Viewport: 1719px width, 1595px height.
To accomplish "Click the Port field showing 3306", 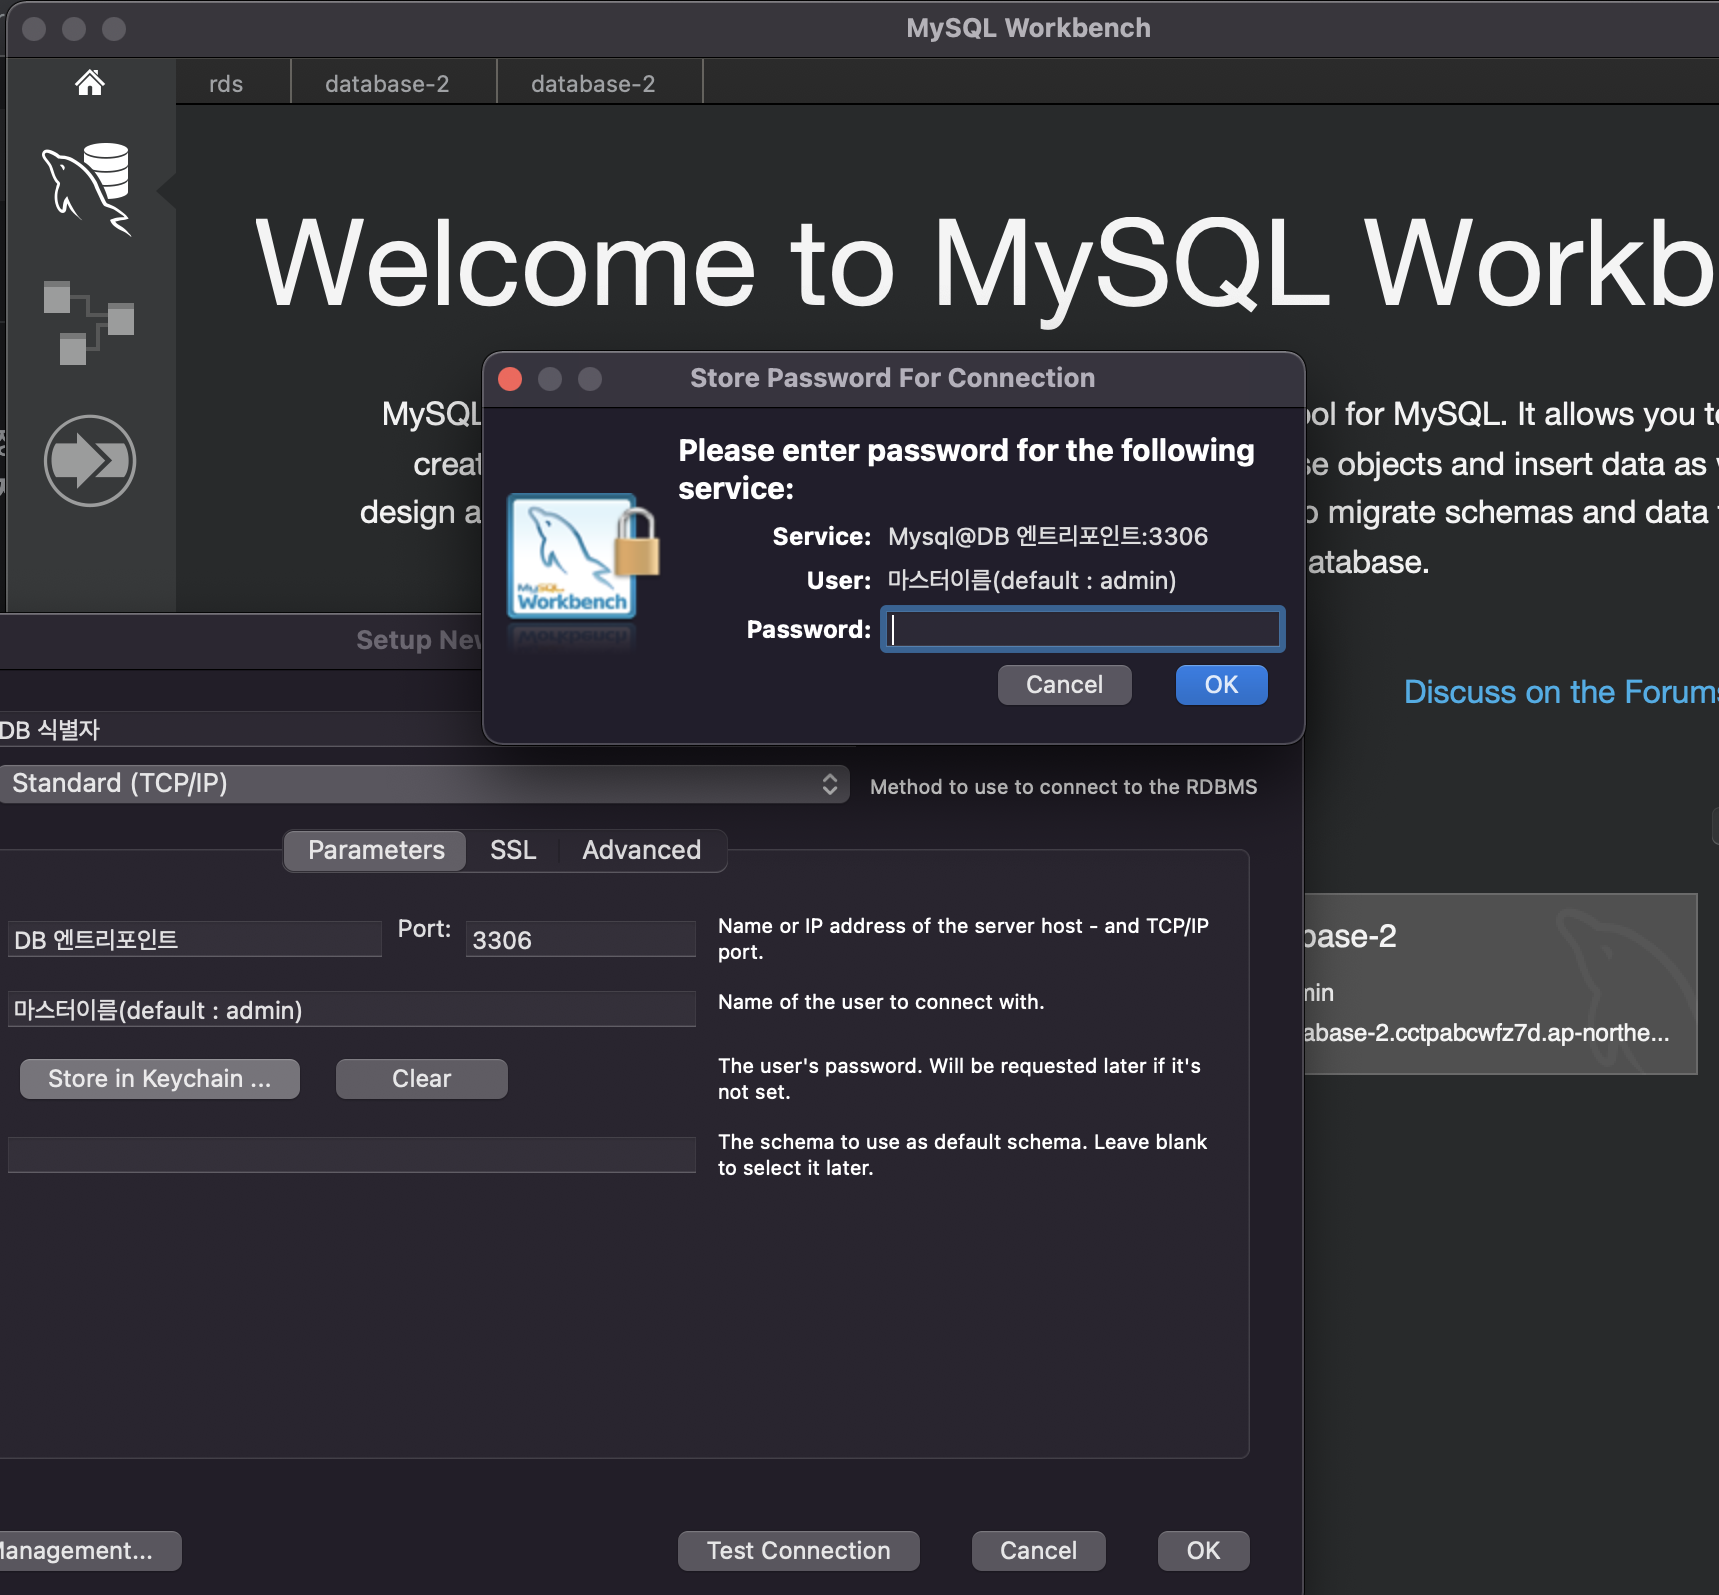I will point(581,940).
